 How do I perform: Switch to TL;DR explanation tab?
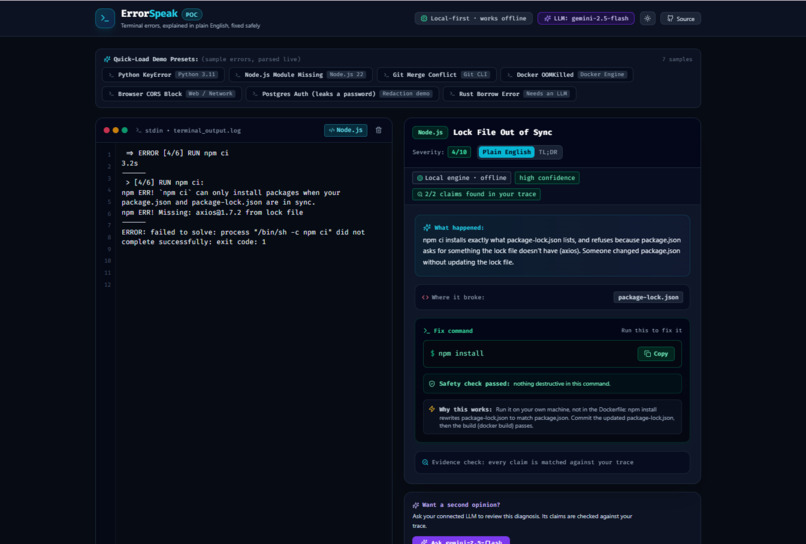[548, 152]
